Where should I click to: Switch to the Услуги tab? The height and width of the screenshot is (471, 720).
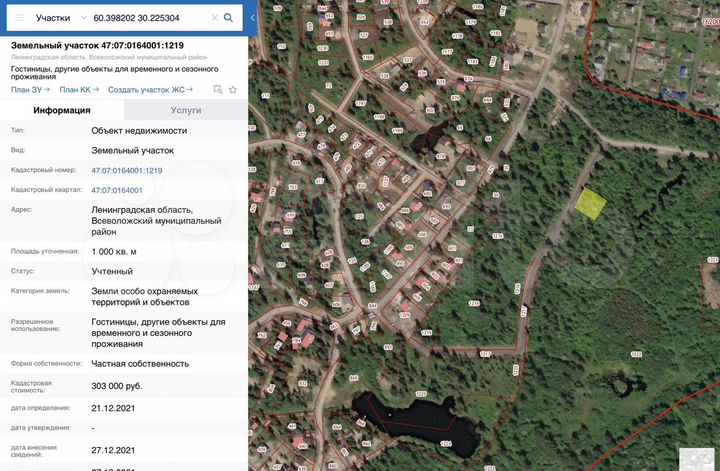tap(185, 111)
